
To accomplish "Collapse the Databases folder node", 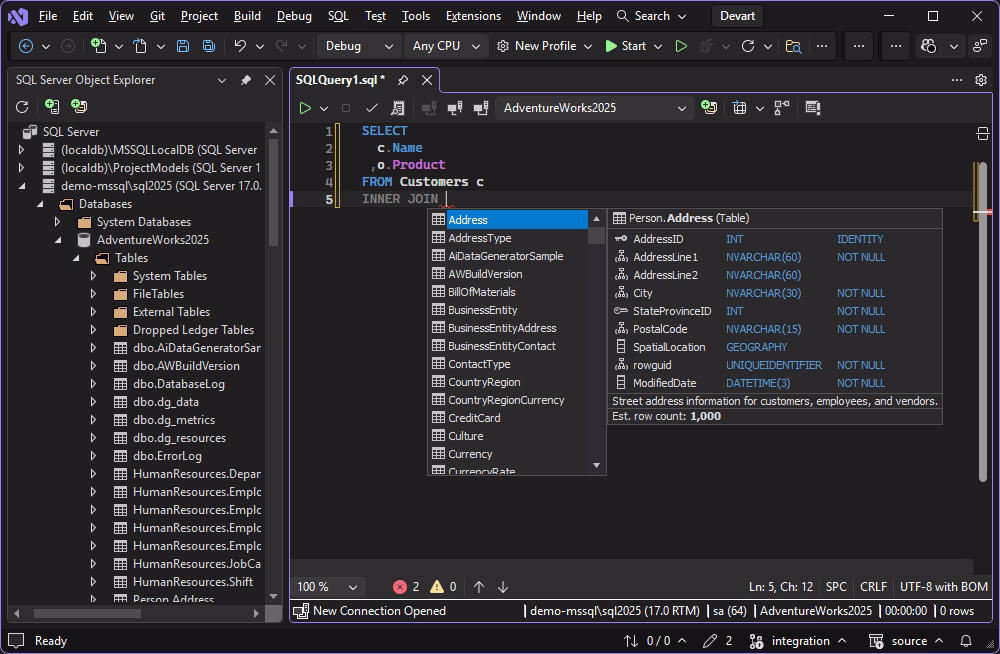I will click(x=40, y=204).
